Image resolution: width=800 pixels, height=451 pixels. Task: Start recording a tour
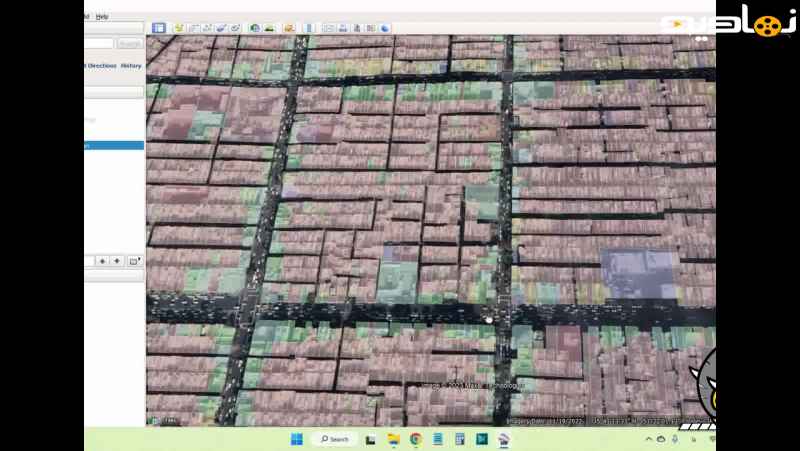pos(235,28)
